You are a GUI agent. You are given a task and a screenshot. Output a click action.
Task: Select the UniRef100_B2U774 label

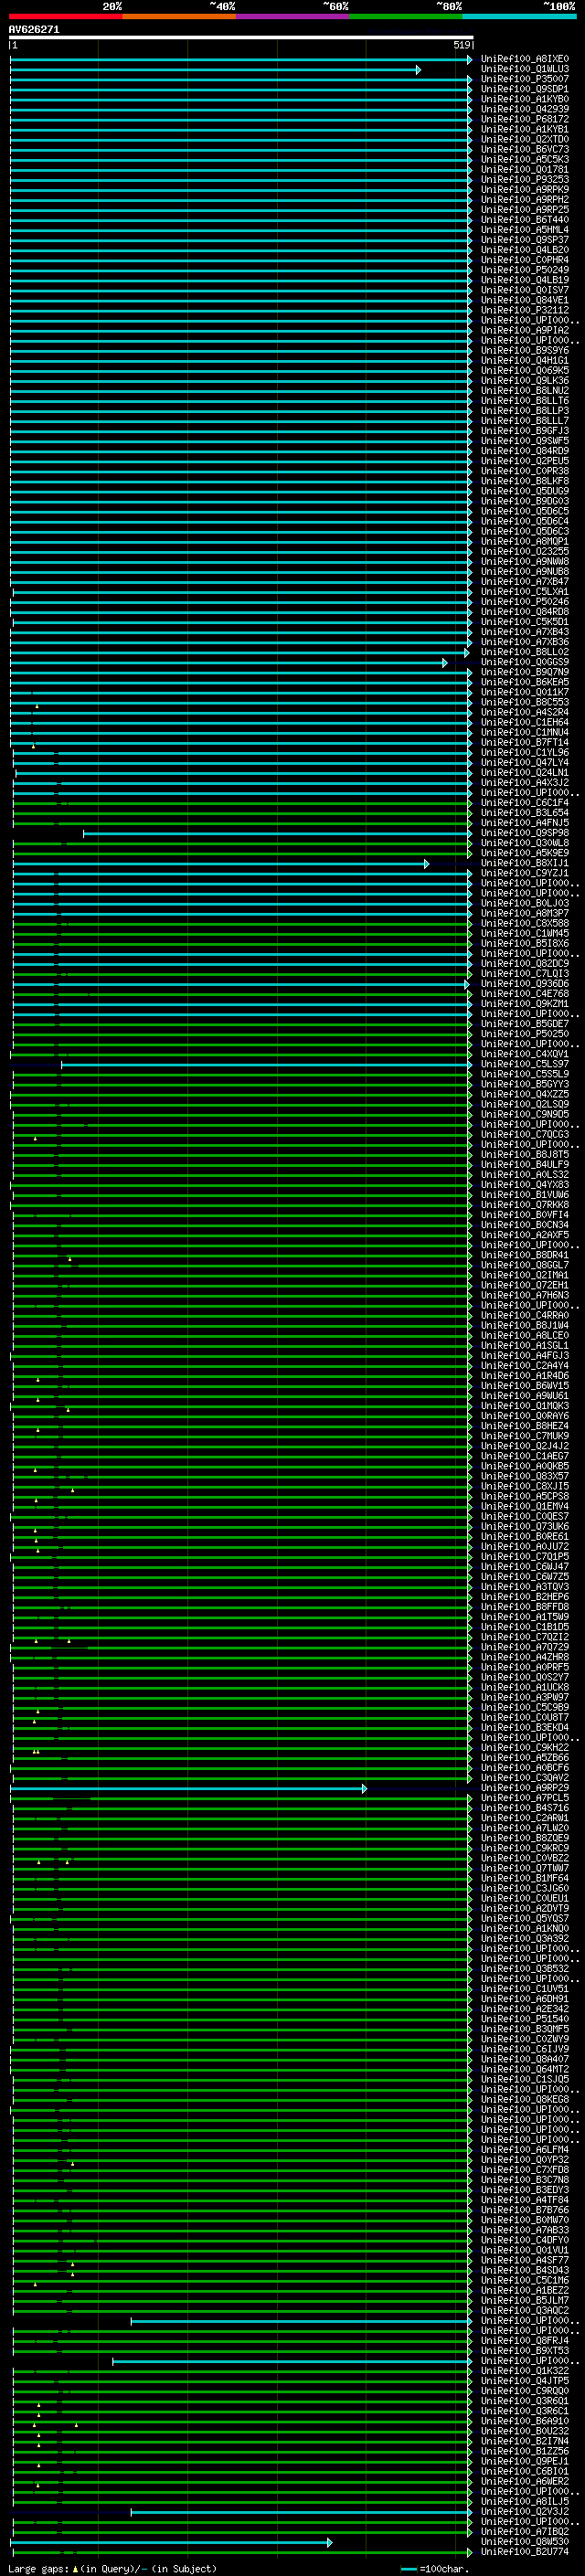pyautogui.click(x=525, y=2552)
